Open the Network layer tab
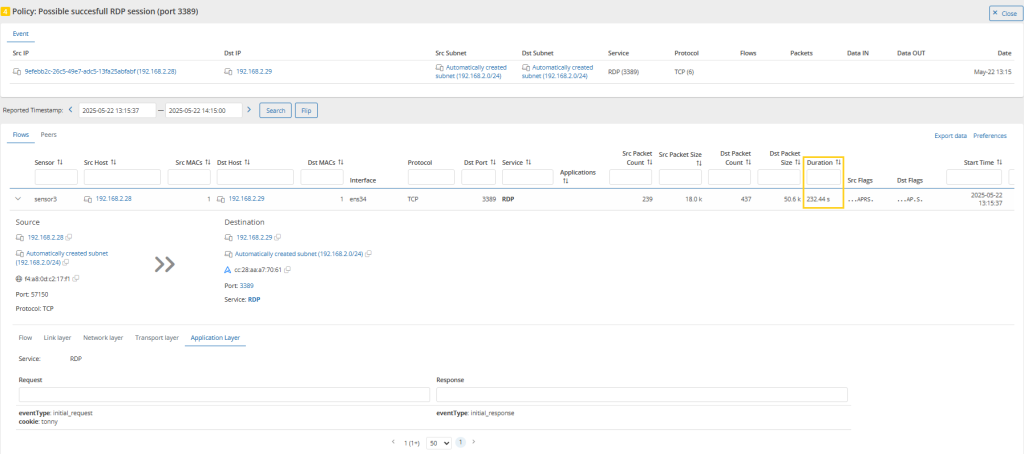The image size is (1024, 454). [x=103, y=338]
